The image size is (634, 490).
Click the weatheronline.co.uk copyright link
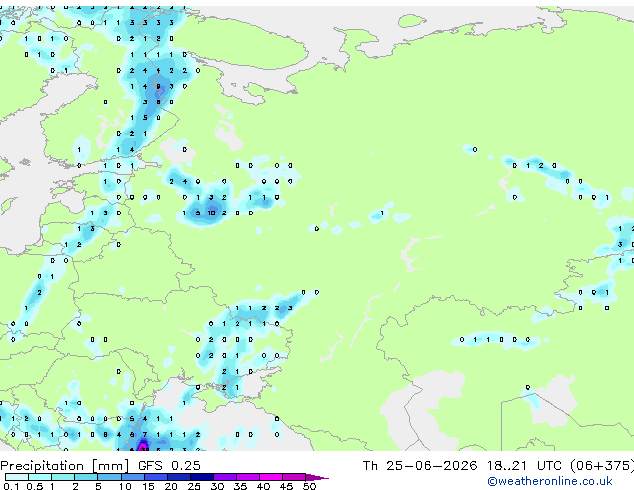tap(550, 481)
